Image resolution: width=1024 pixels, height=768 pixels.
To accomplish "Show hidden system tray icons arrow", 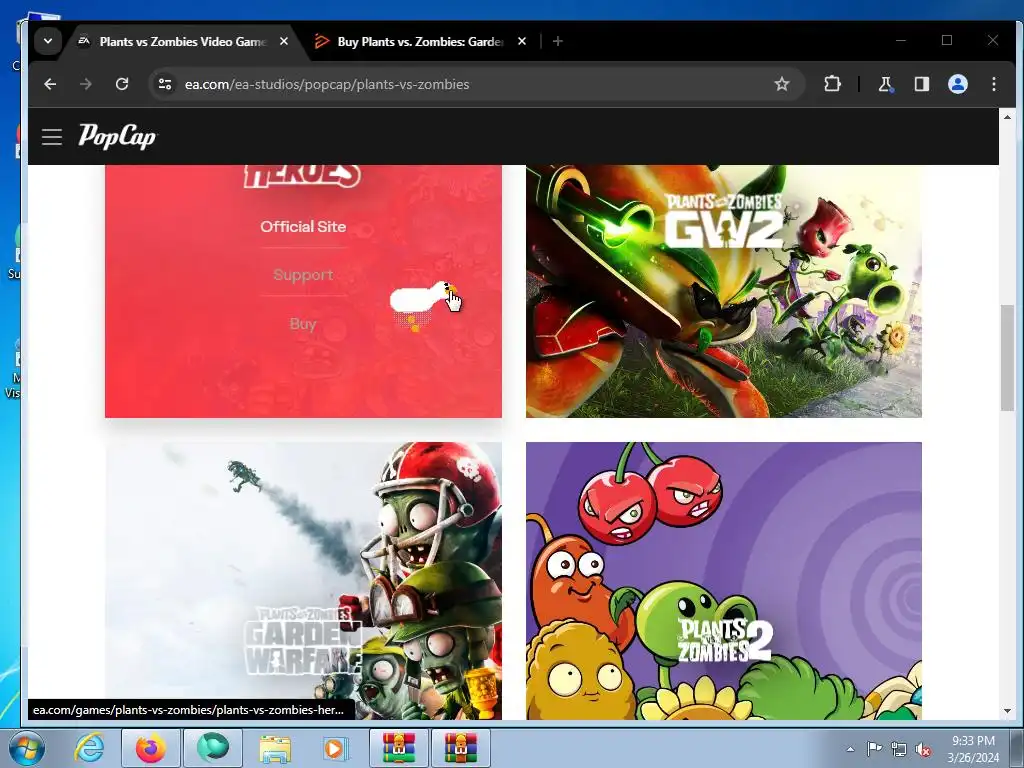I will [850, 749].
